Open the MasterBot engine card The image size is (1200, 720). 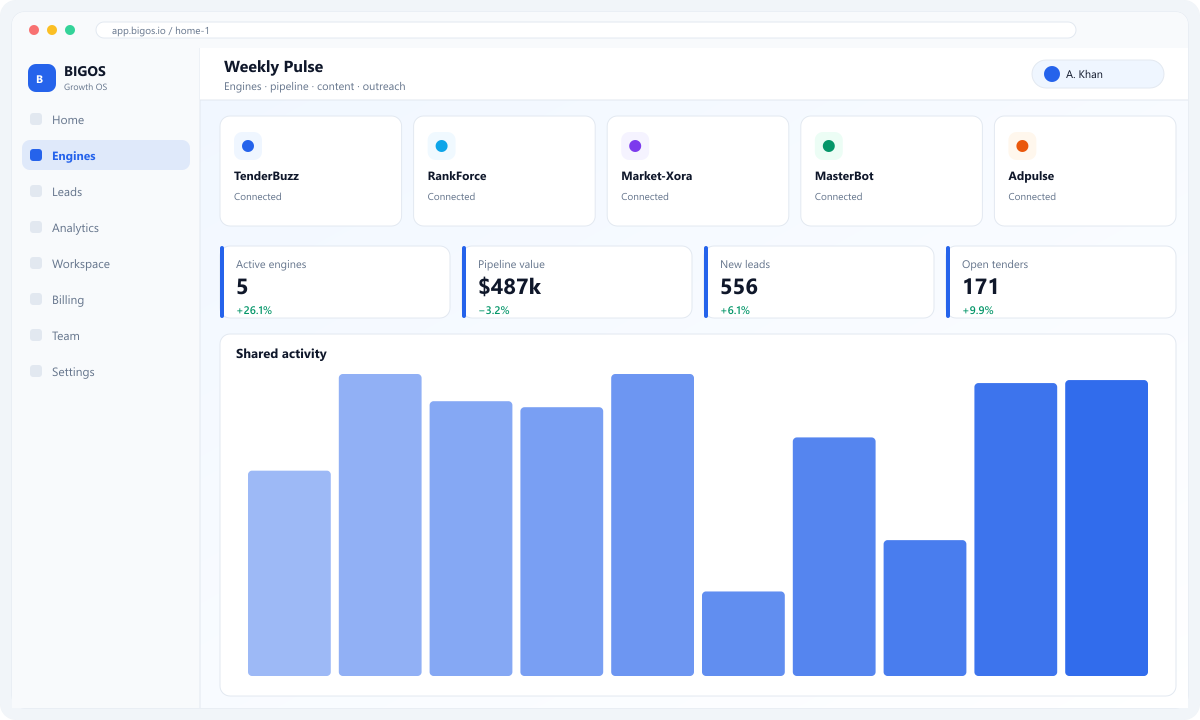[x=892, y=171]
